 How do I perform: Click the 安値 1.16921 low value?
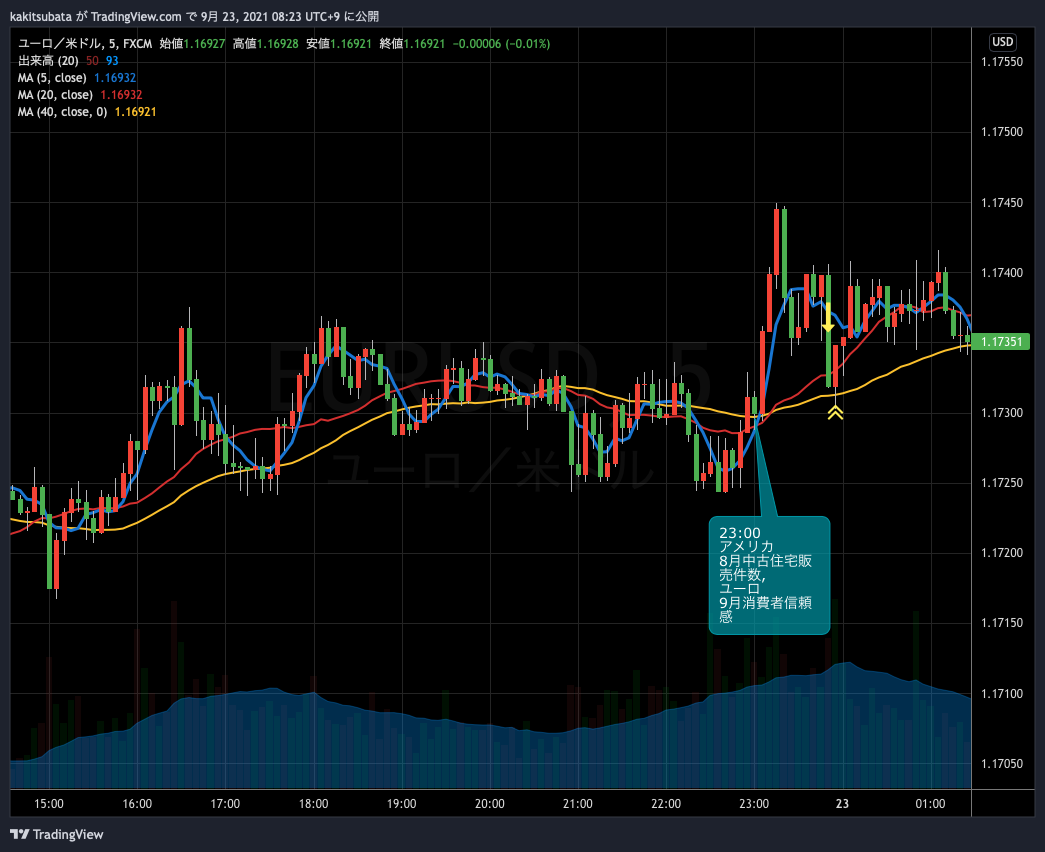pyautogui.click(x=339, y=44)
